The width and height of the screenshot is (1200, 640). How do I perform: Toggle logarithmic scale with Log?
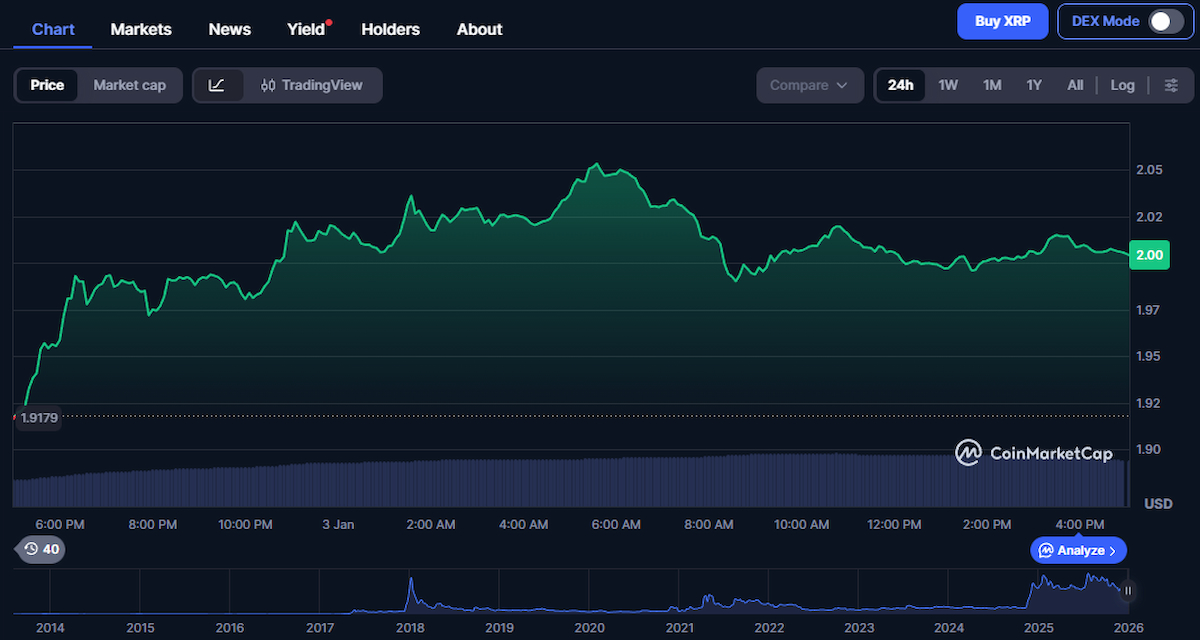[1122, 85]
